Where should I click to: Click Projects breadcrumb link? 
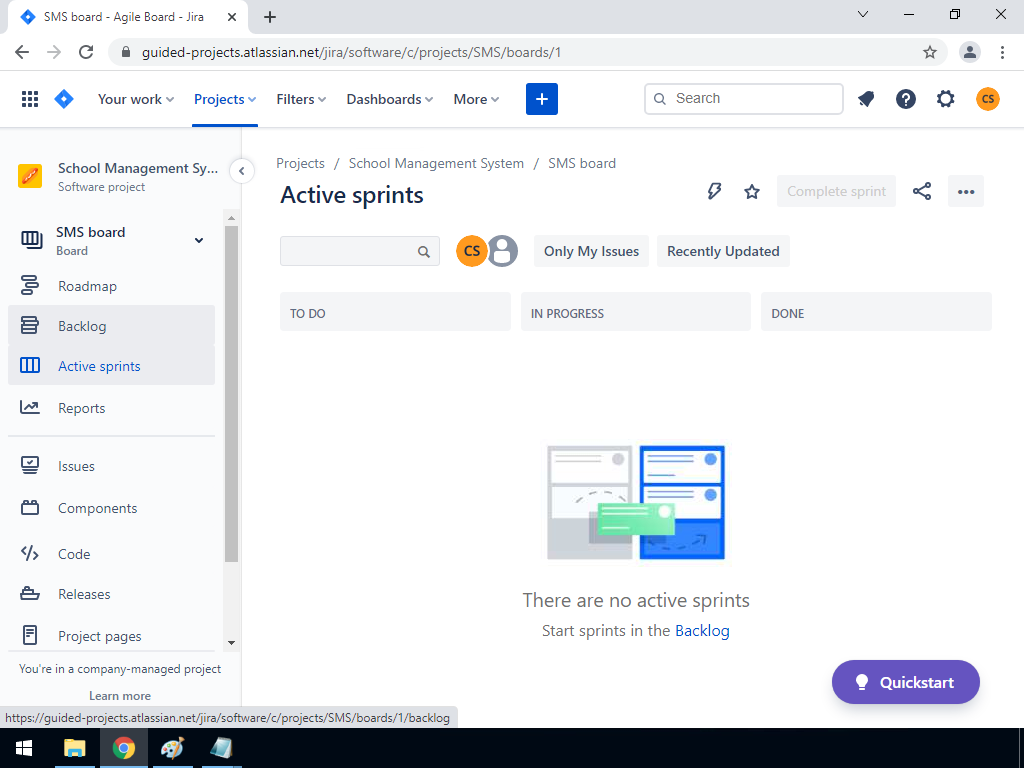point(300,163)
